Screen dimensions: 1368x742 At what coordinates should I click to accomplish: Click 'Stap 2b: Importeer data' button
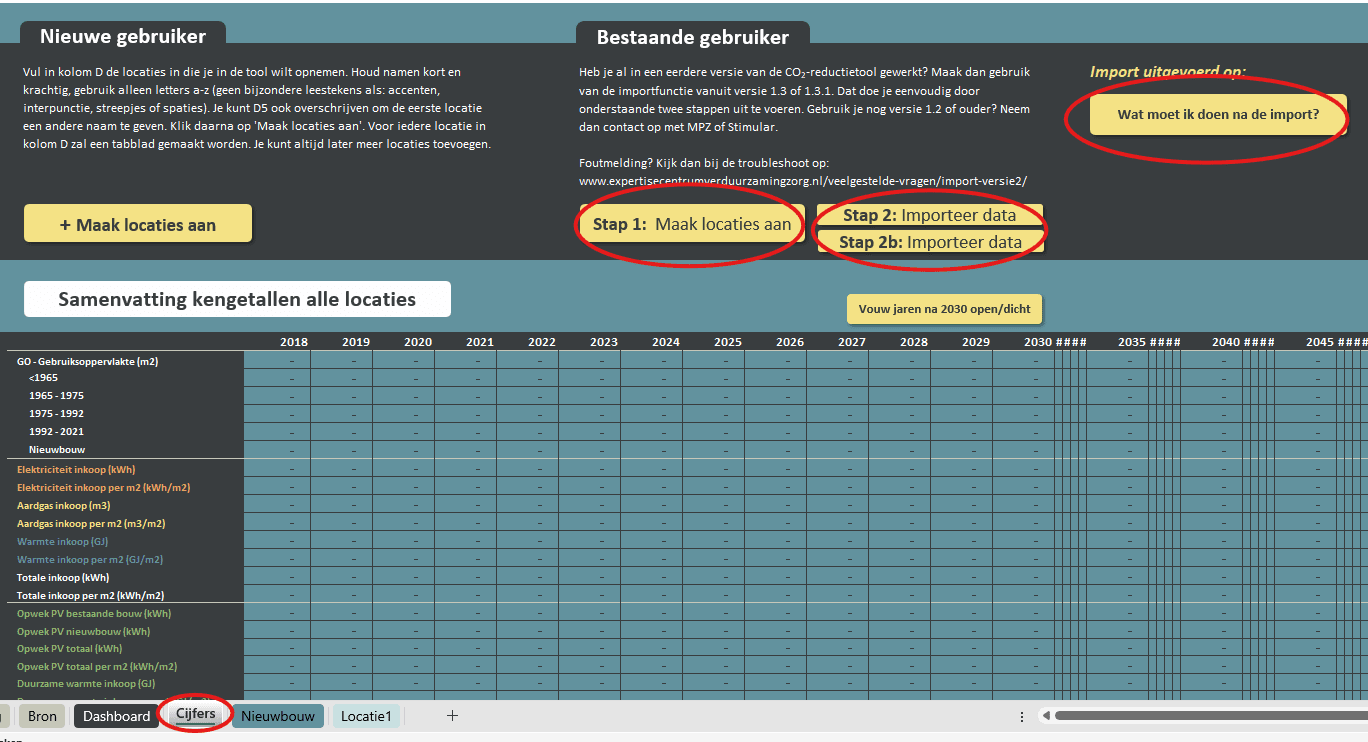[930, 241]
